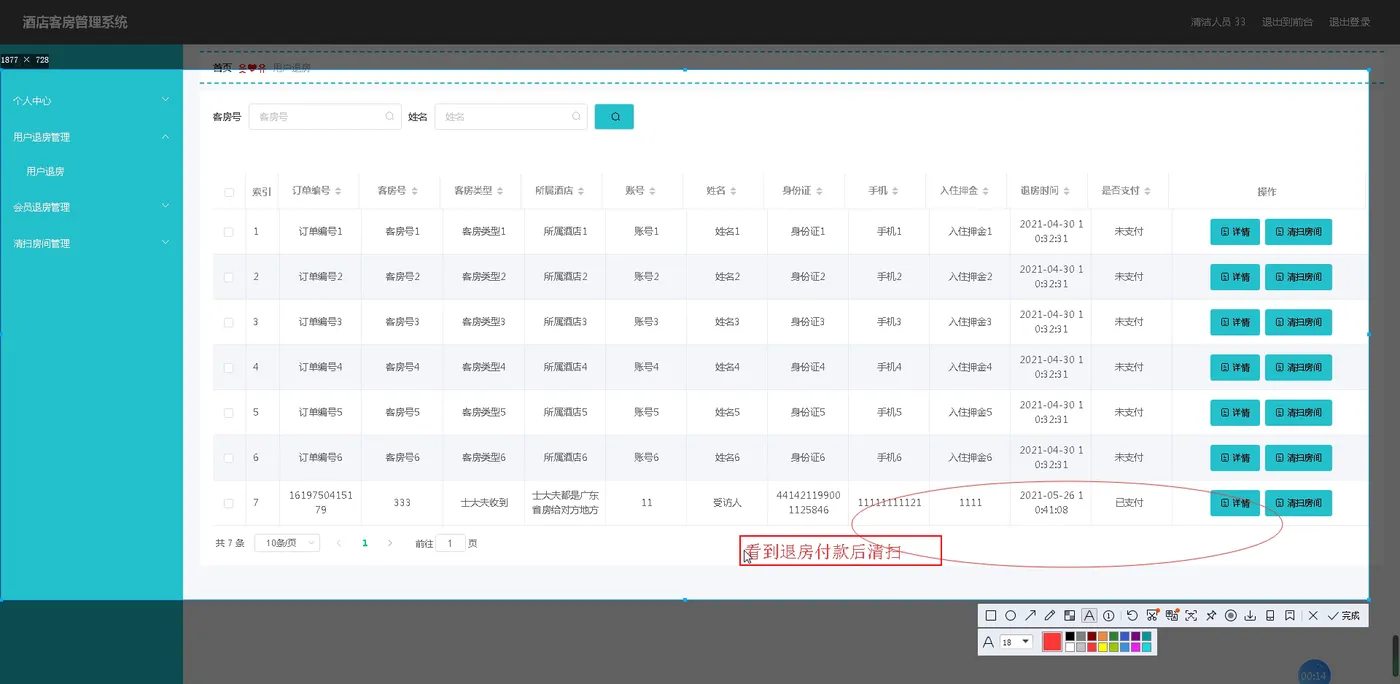Expand the 清扫房间管理 sidebar menu
Viewport: 1400px width, 684px height.
(x=91, y=243)
